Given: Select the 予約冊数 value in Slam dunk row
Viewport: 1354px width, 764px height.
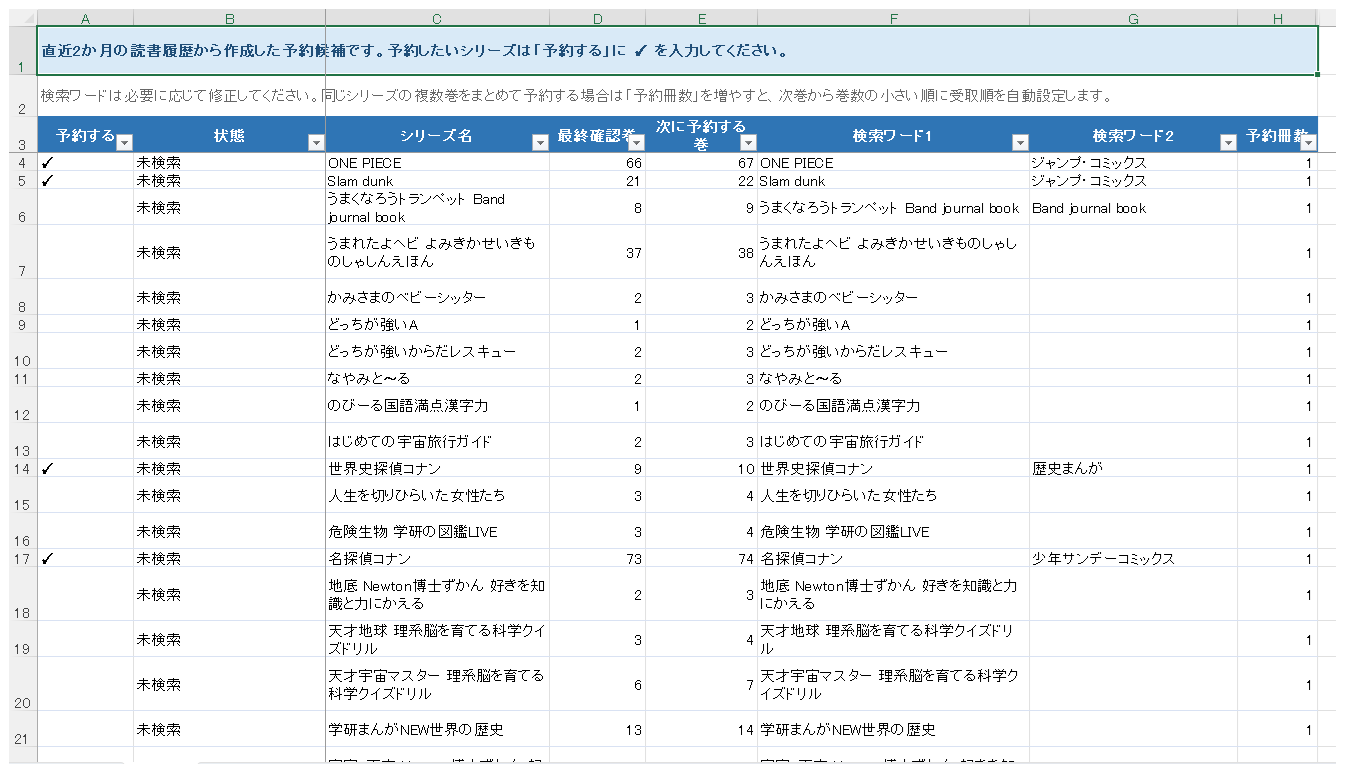Looking at the screenshot, I should click(1277, 180).
